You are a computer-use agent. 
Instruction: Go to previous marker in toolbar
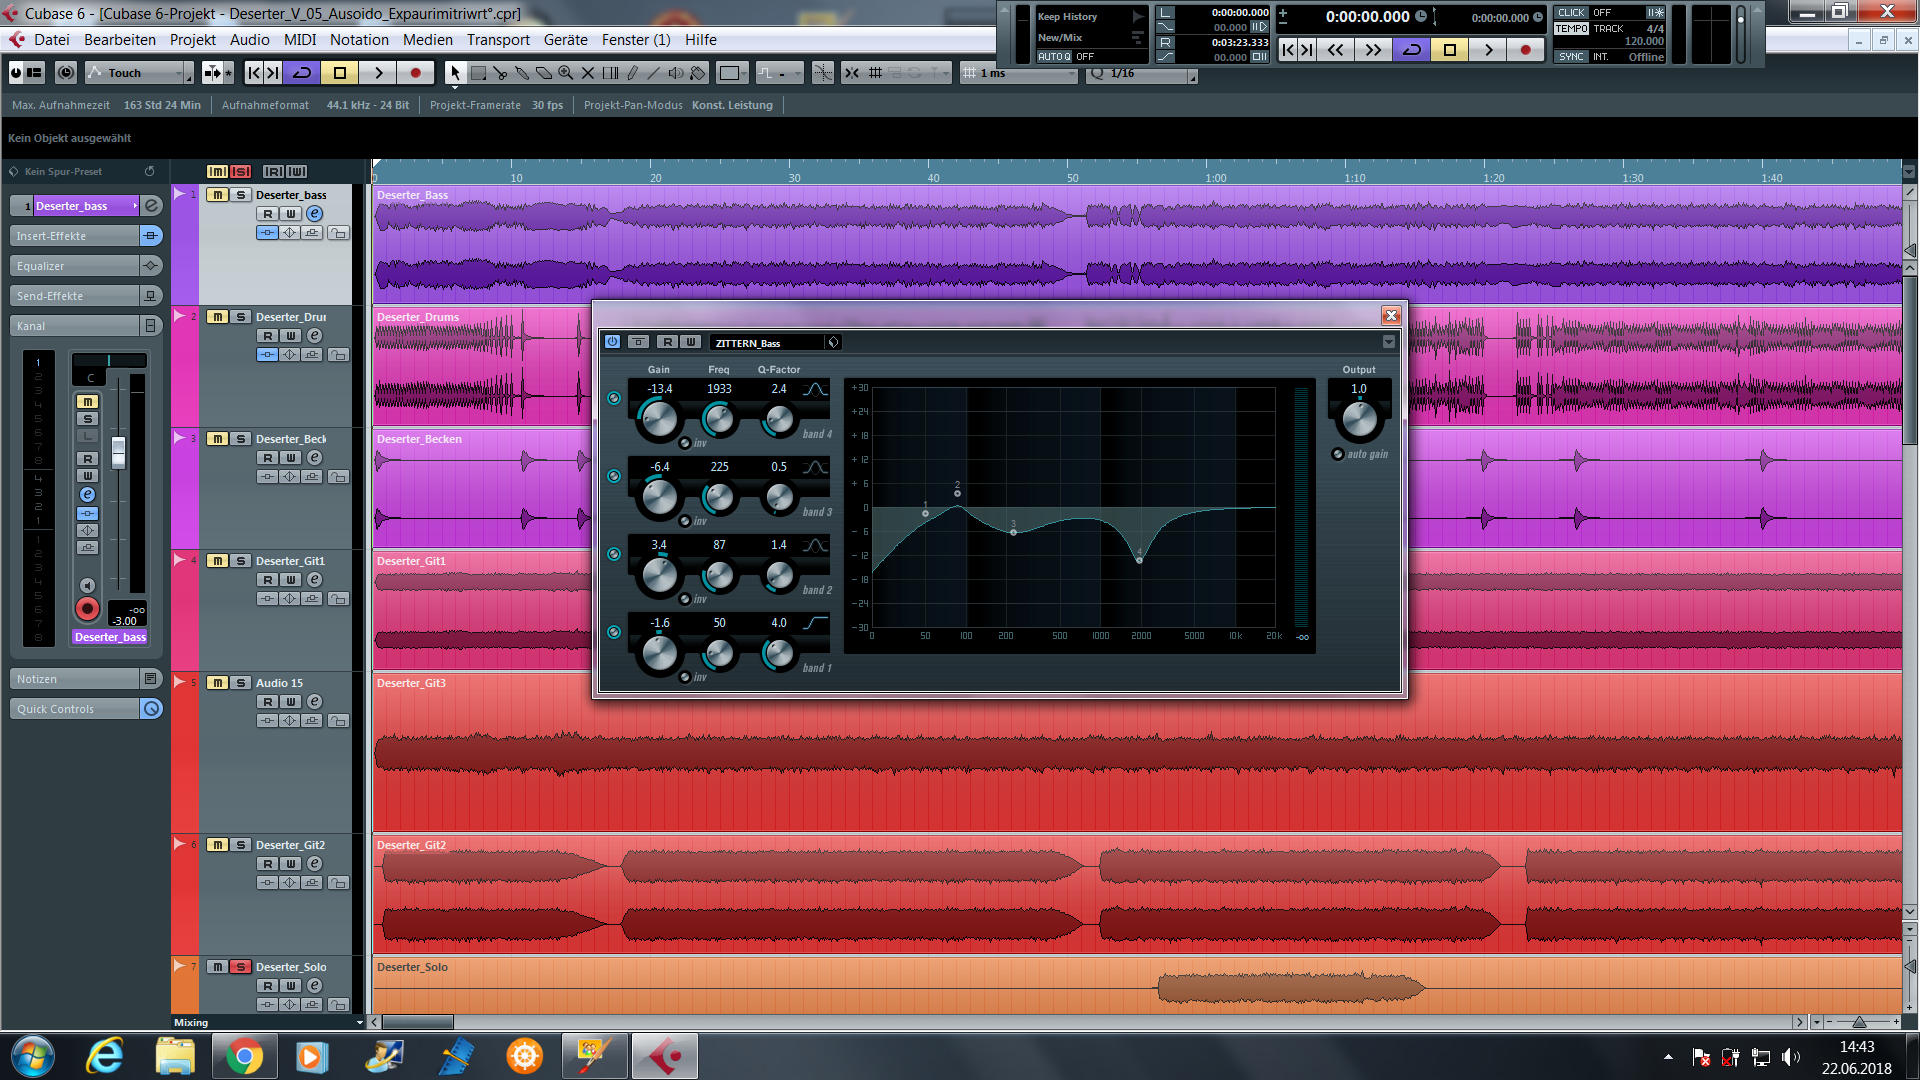click(x=254, y=73)
